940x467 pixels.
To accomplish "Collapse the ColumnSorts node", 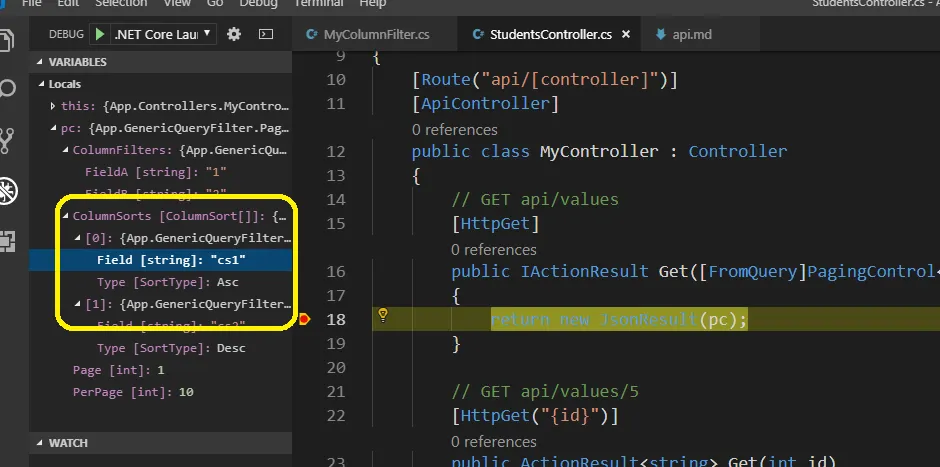I will tap(65, 216).
